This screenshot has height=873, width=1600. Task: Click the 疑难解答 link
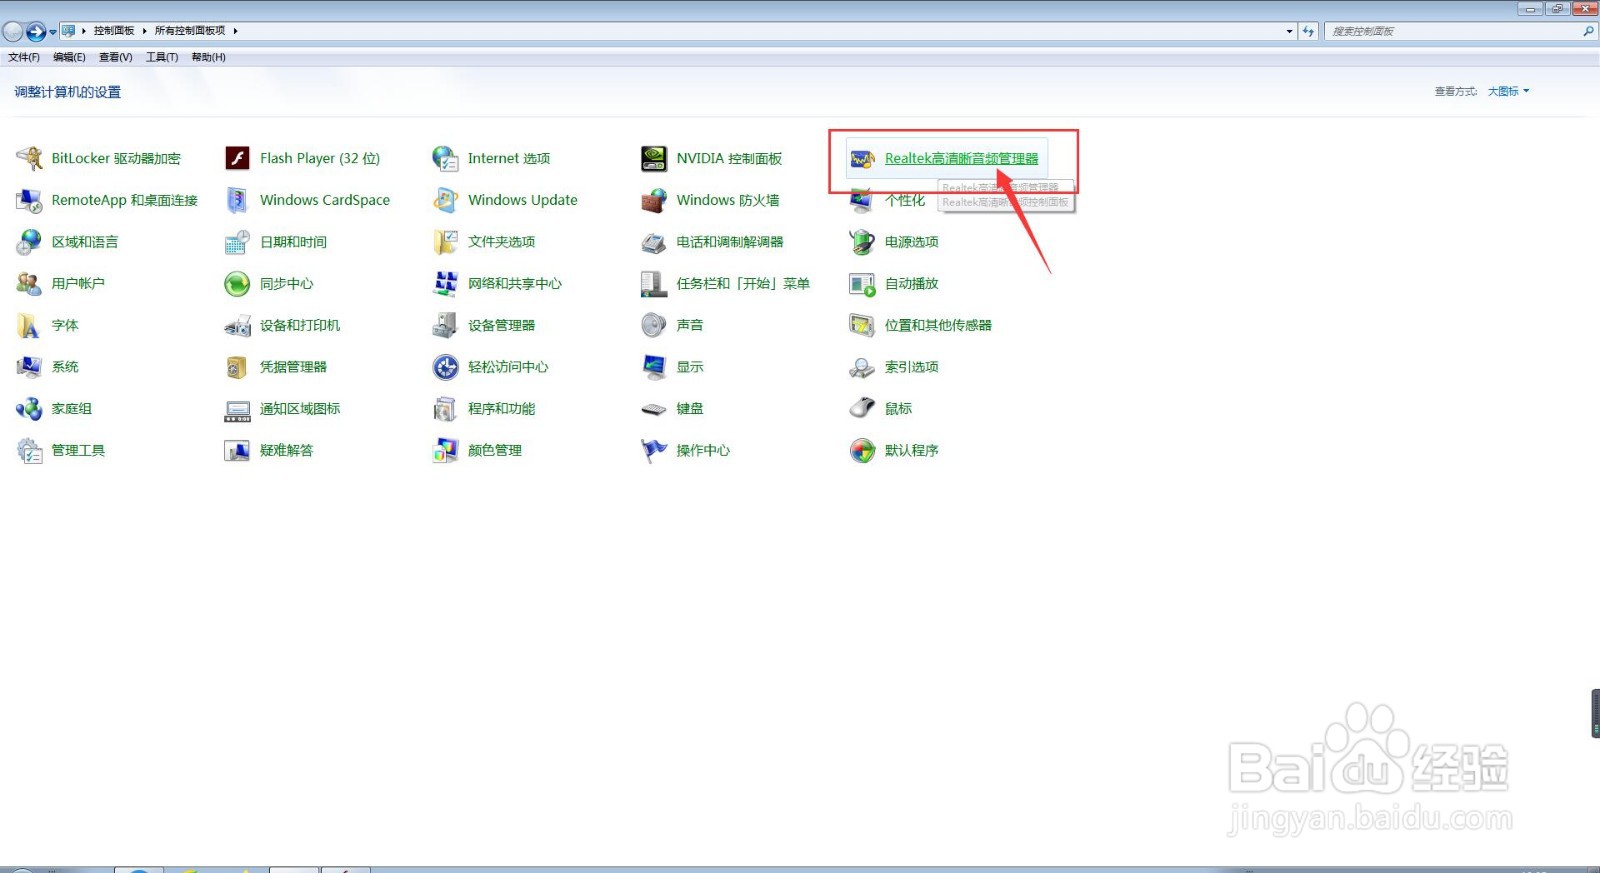[x=286, y=451]
